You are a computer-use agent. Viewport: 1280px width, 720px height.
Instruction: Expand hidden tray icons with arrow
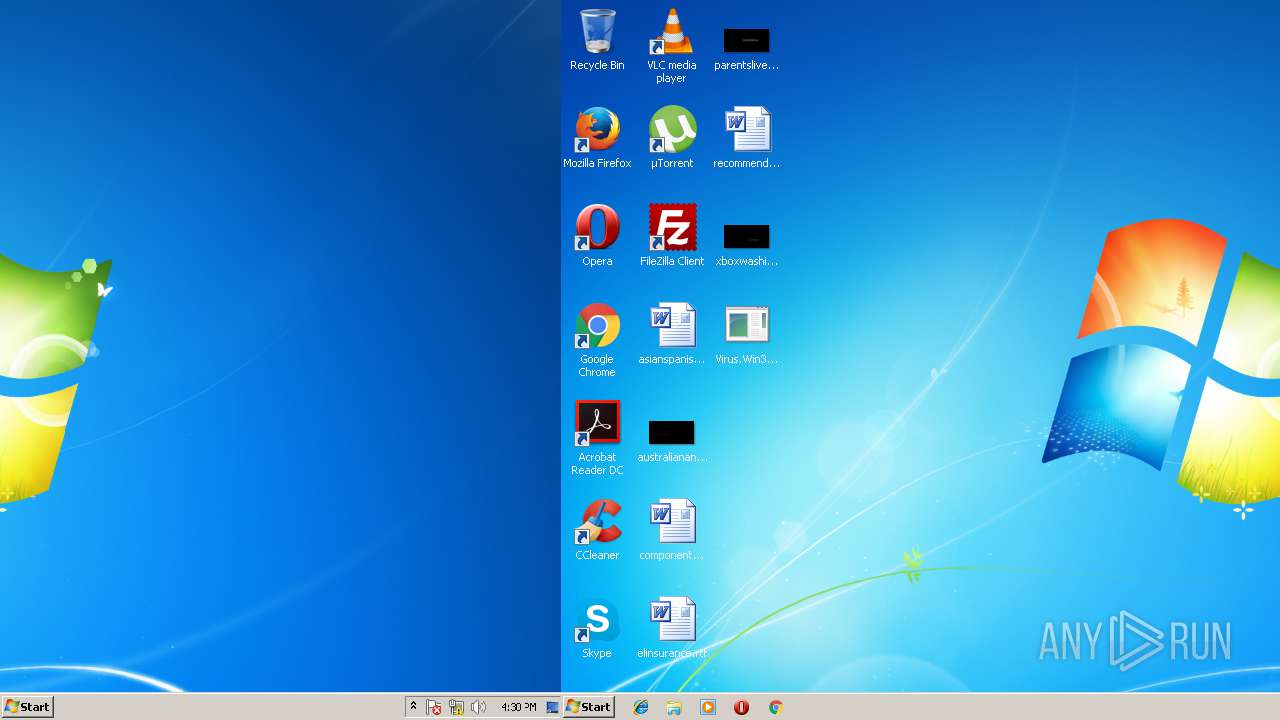pos(413,706)
